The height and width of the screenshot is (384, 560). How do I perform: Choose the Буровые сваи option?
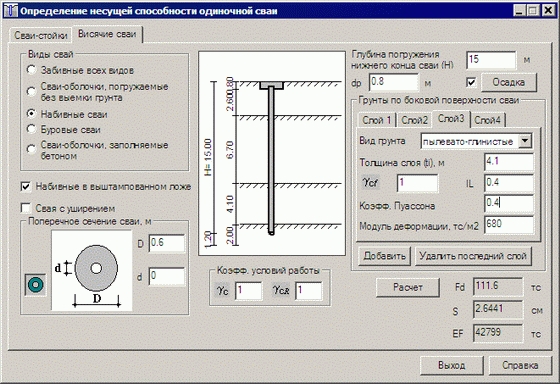[31, 129]
